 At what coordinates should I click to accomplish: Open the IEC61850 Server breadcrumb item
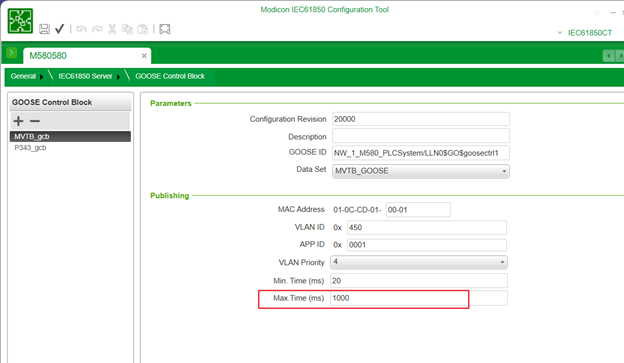85,76
